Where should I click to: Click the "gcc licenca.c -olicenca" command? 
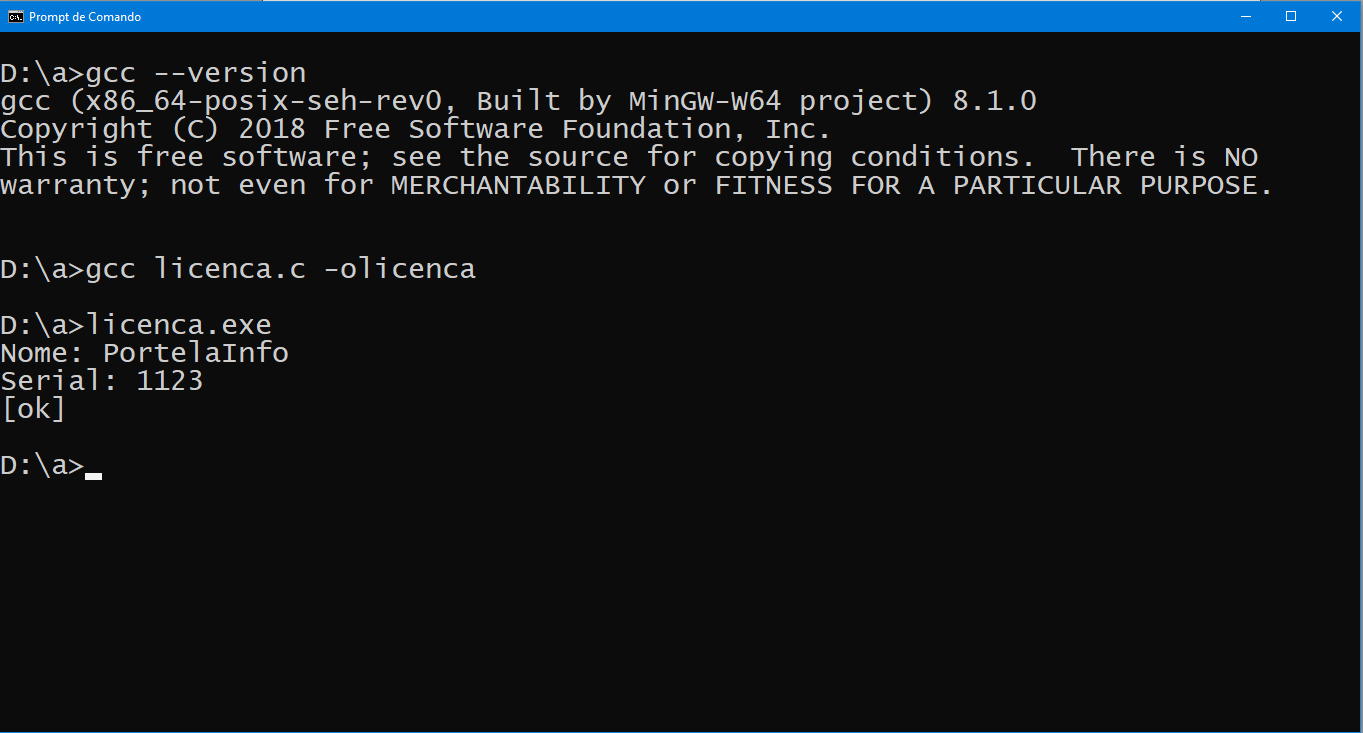(x=280, y=269)
